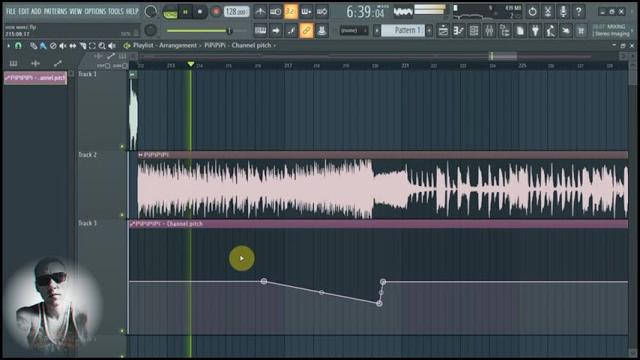This screenshot has height=360, width=640.
Task: Open the EDIT menu
Action: (x=24, y=11)
